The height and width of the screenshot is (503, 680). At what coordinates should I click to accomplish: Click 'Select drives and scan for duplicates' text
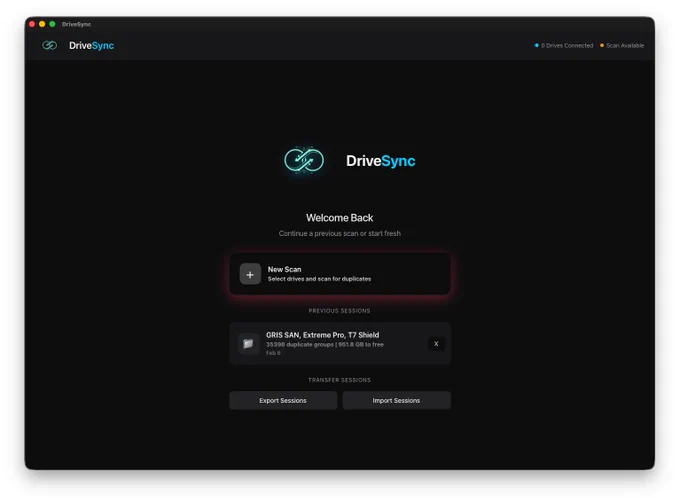(x=319, y=279)
